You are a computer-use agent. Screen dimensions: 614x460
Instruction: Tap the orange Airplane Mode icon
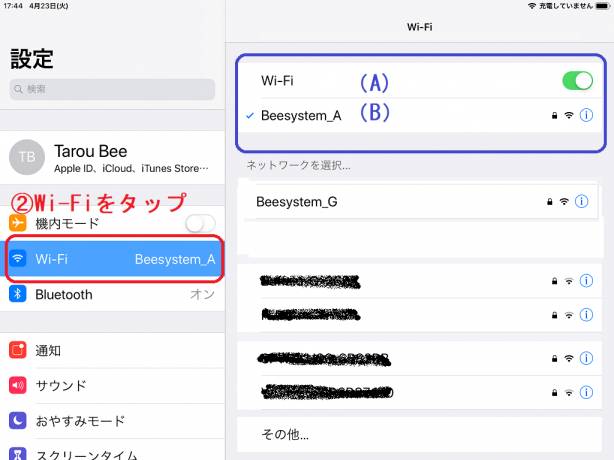click(x=18, y=223)
